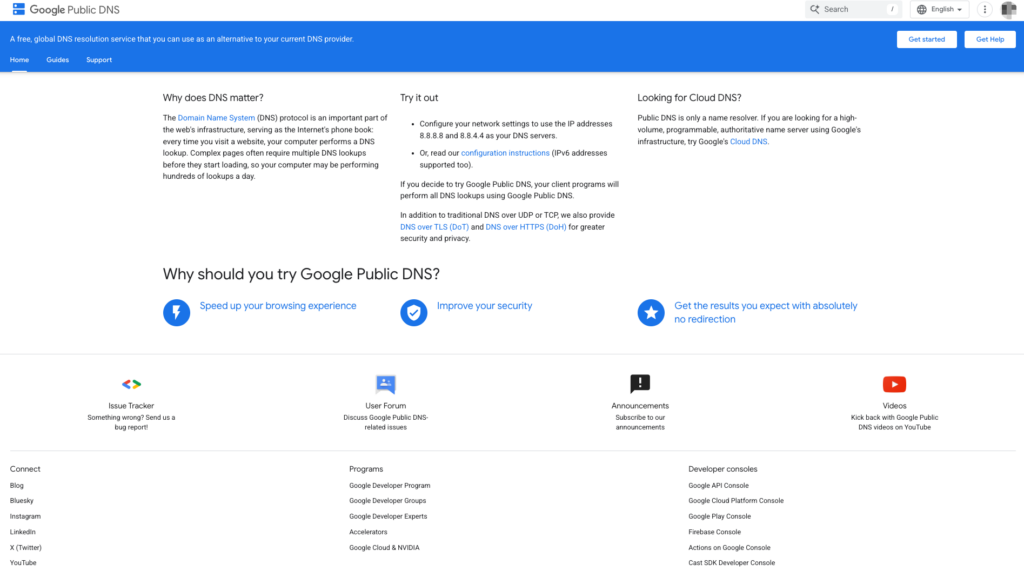Viewport: 1024px width, 571px height.
Task: Click the star no-redirection icon
Action: [651, 312]
